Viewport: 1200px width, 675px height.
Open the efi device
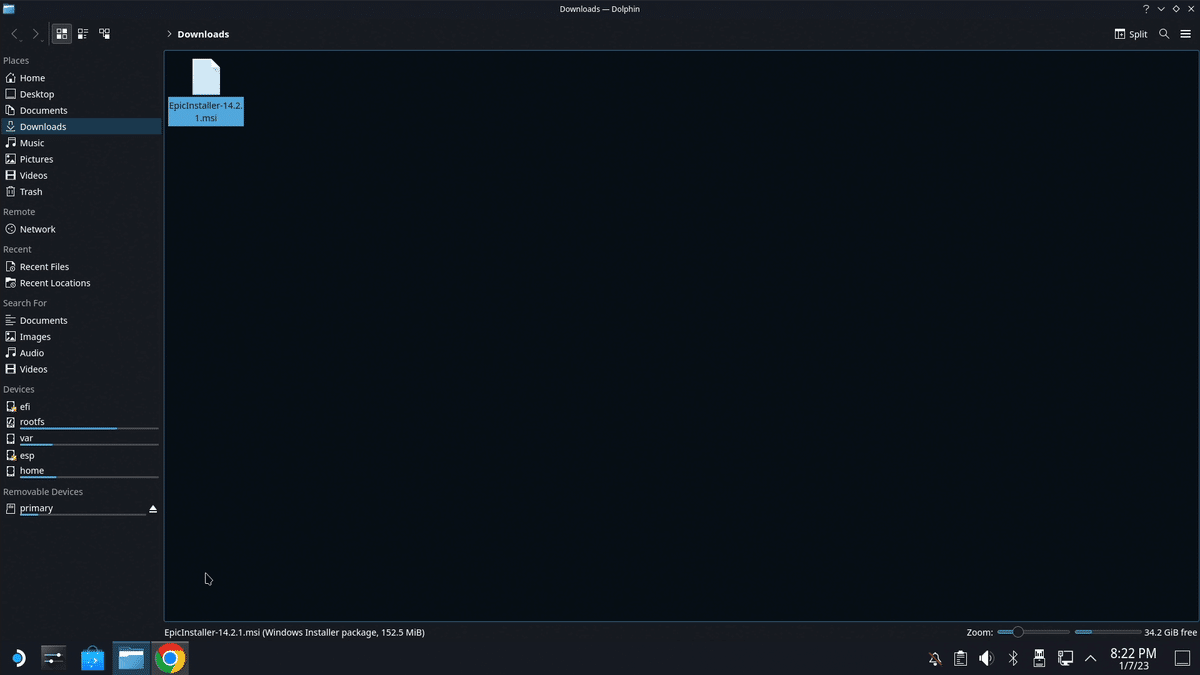[80, 407]
